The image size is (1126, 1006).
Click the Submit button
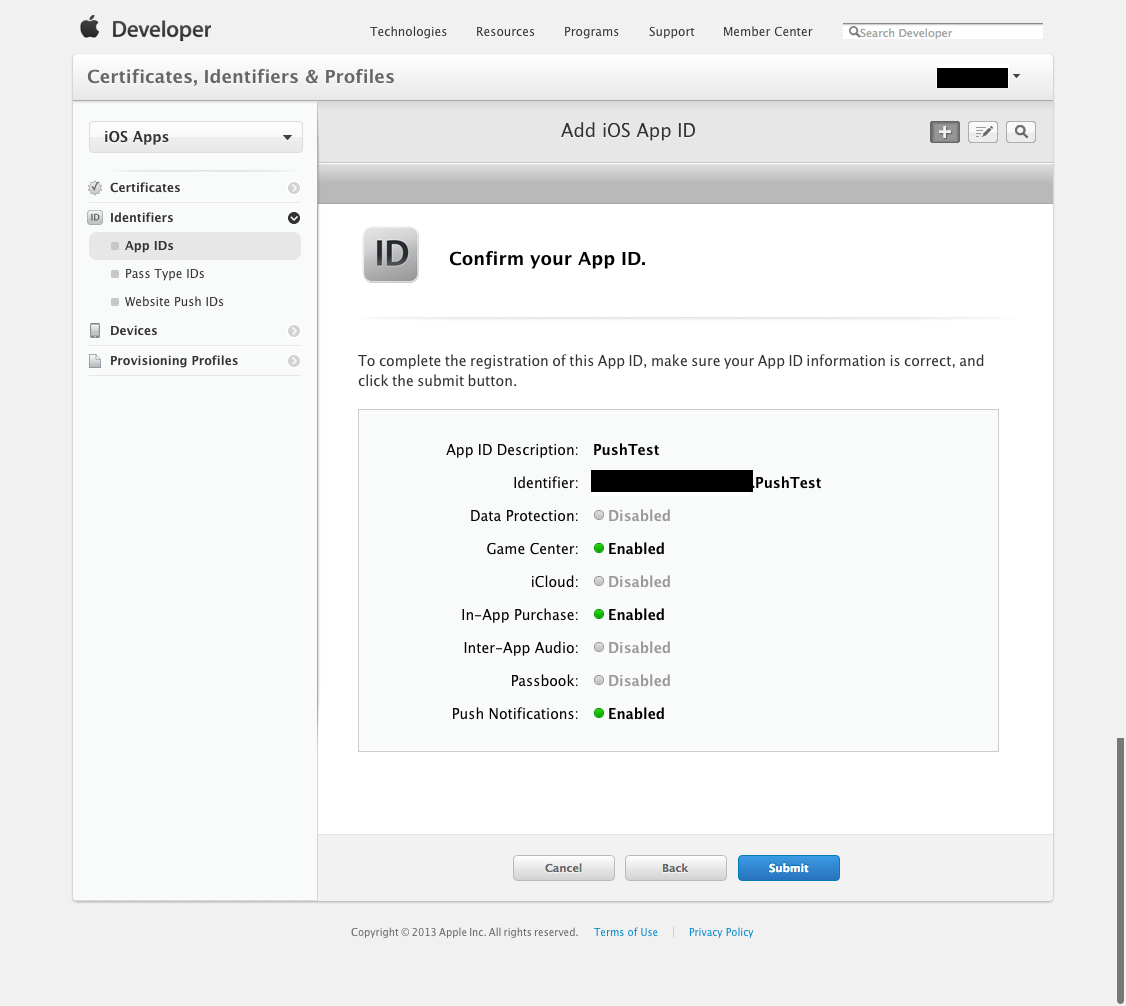[788, 867]
